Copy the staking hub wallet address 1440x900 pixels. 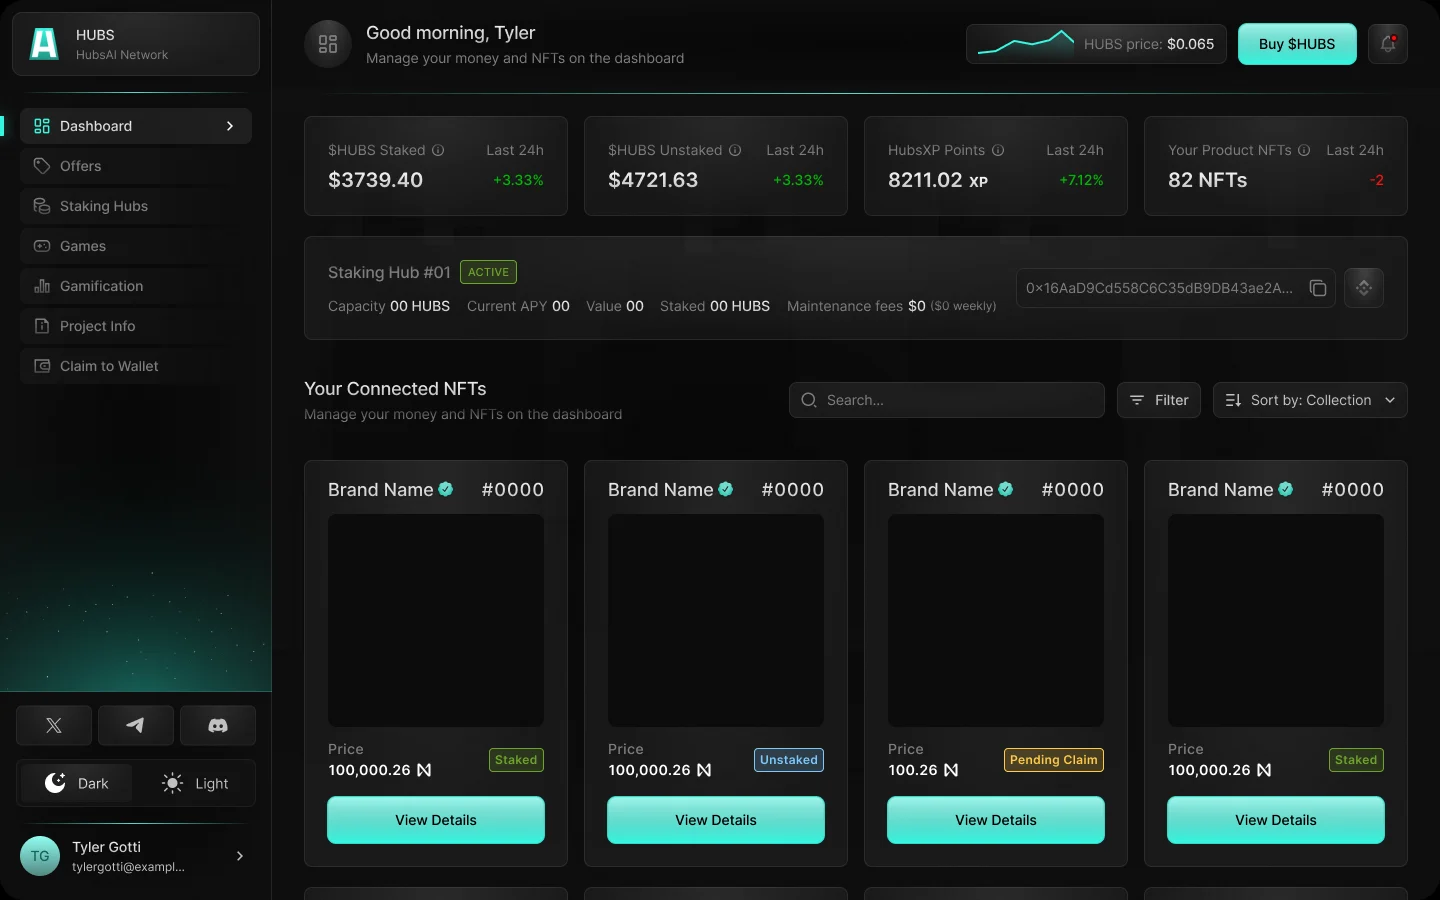[x=1318, y=288]
